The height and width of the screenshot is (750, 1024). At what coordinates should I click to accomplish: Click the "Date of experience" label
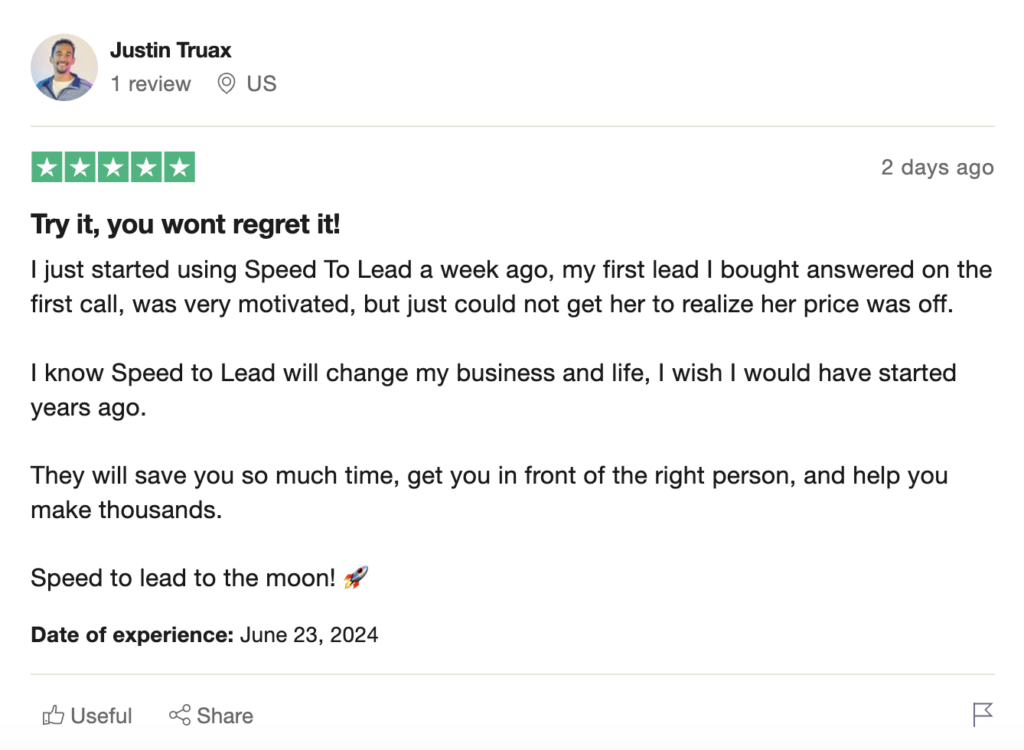point(132,634)
